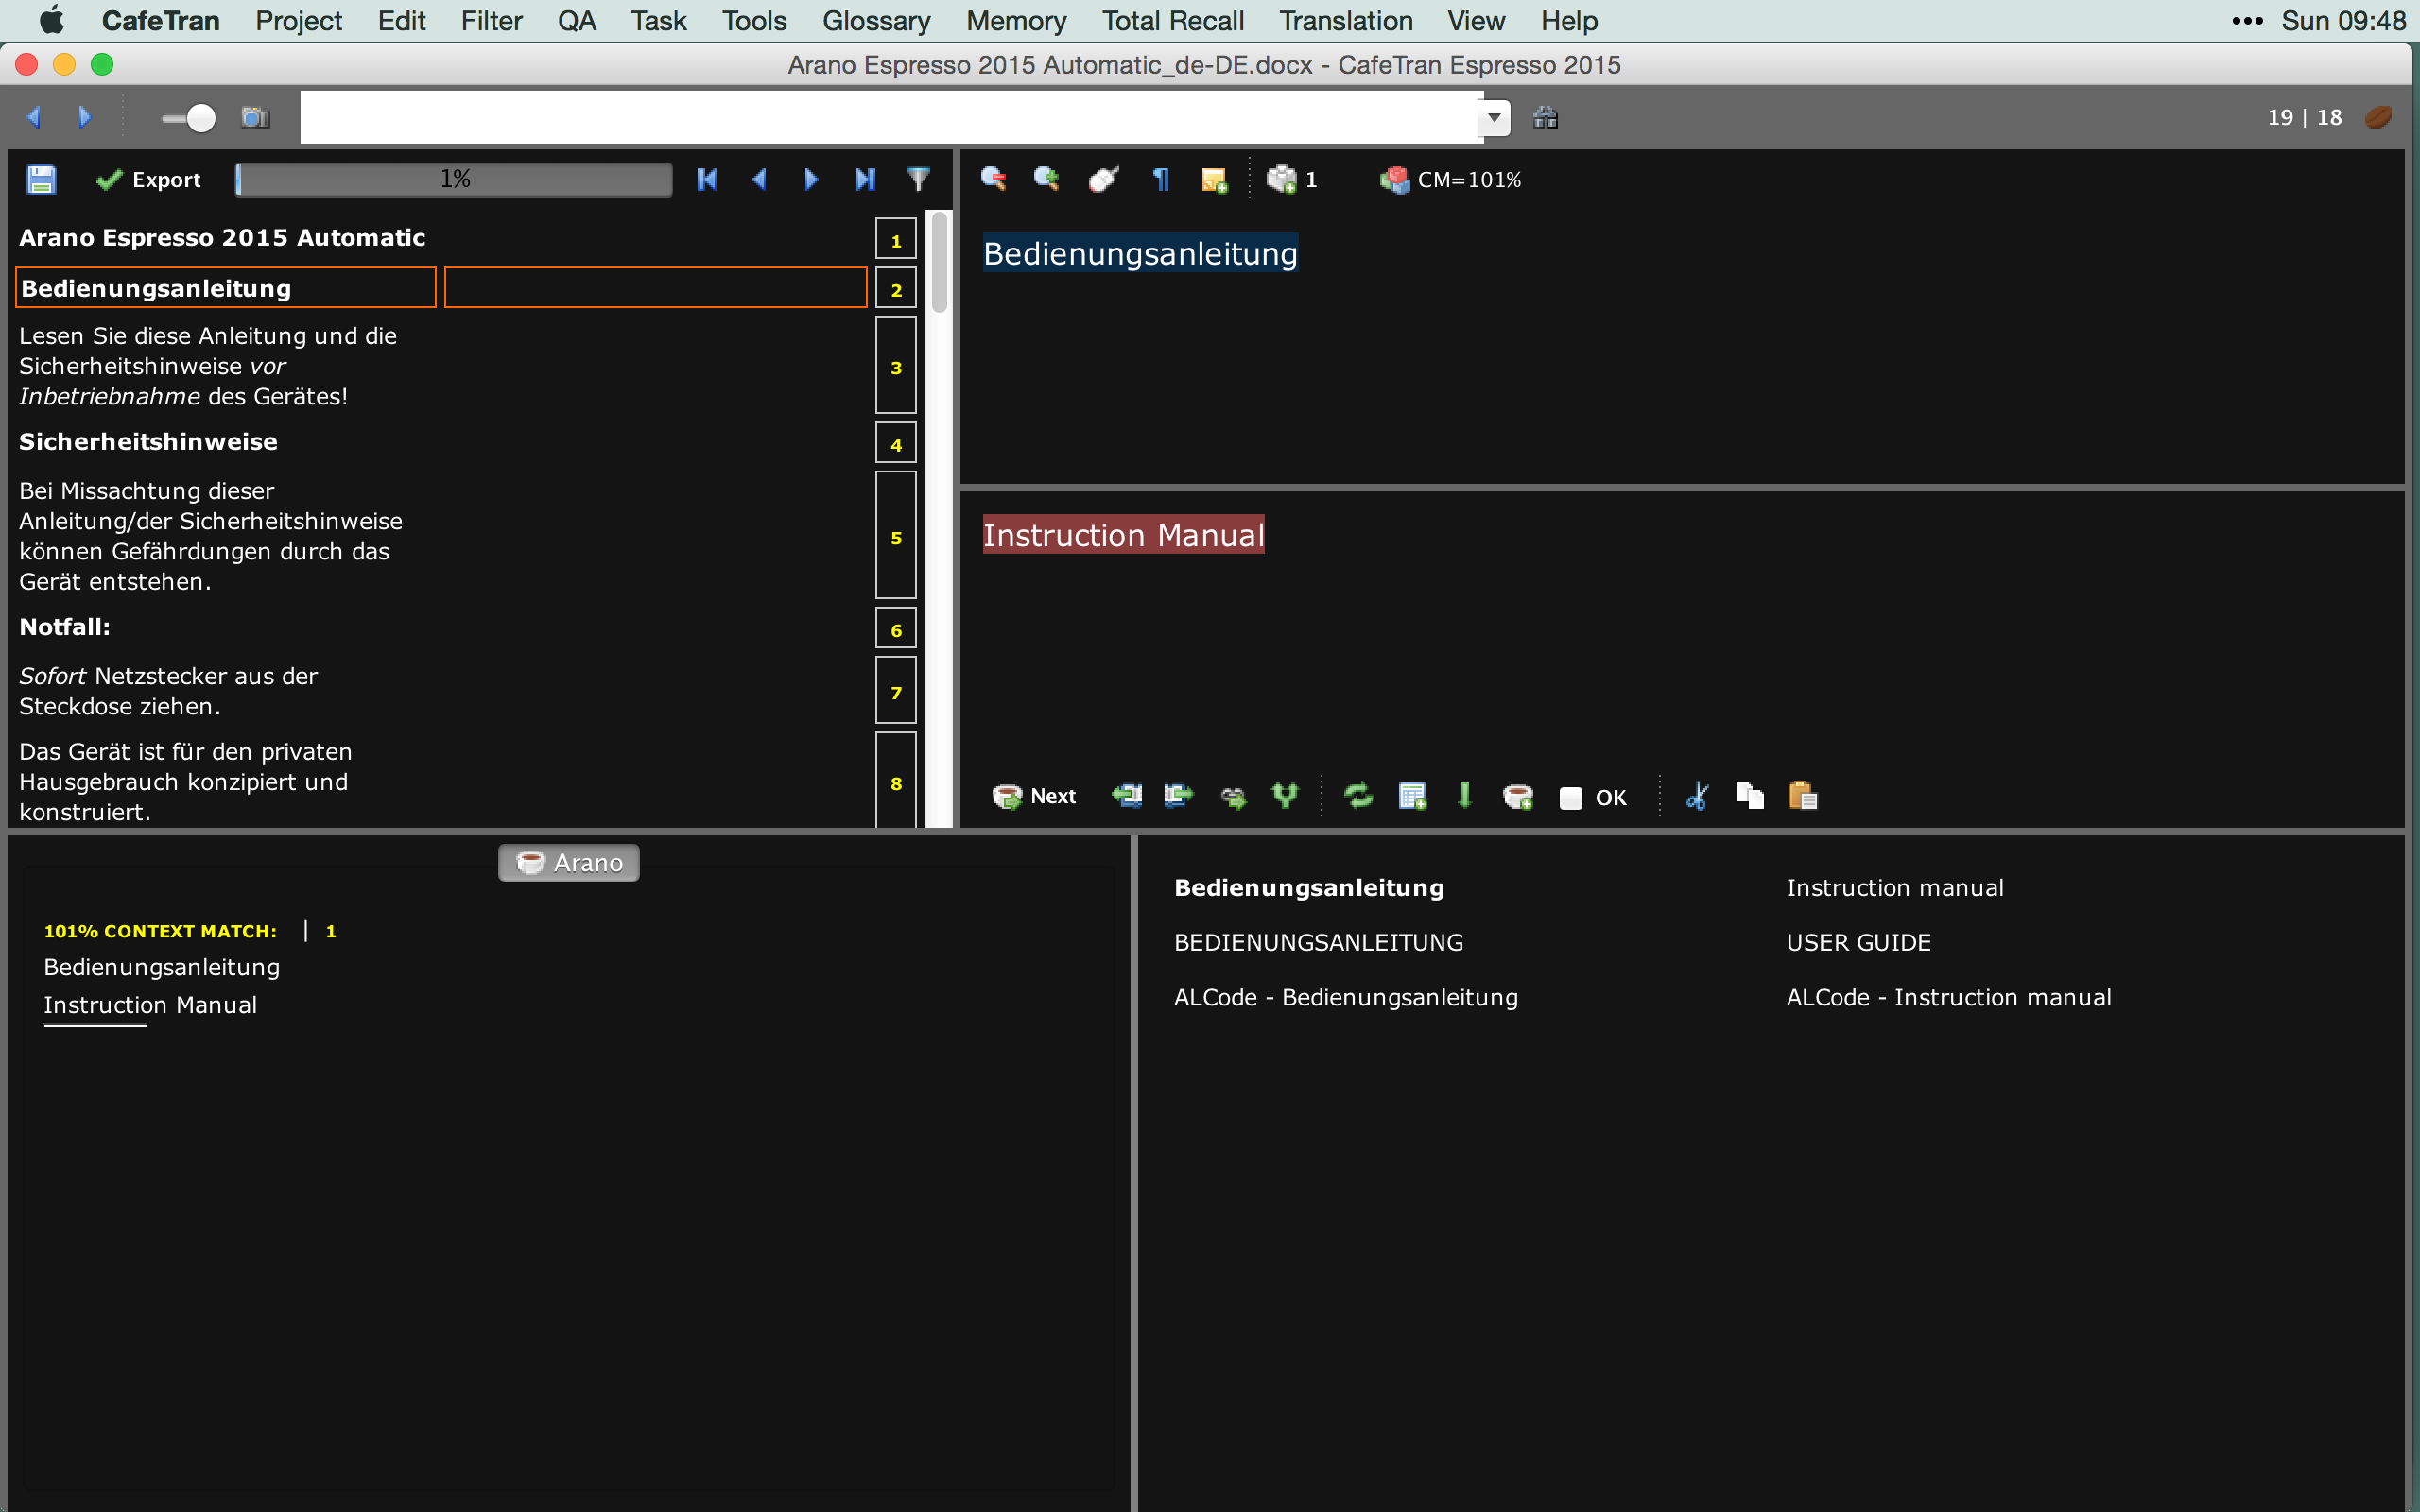
Task: Open the Total Recall menu
Action: coord(1172,20)
